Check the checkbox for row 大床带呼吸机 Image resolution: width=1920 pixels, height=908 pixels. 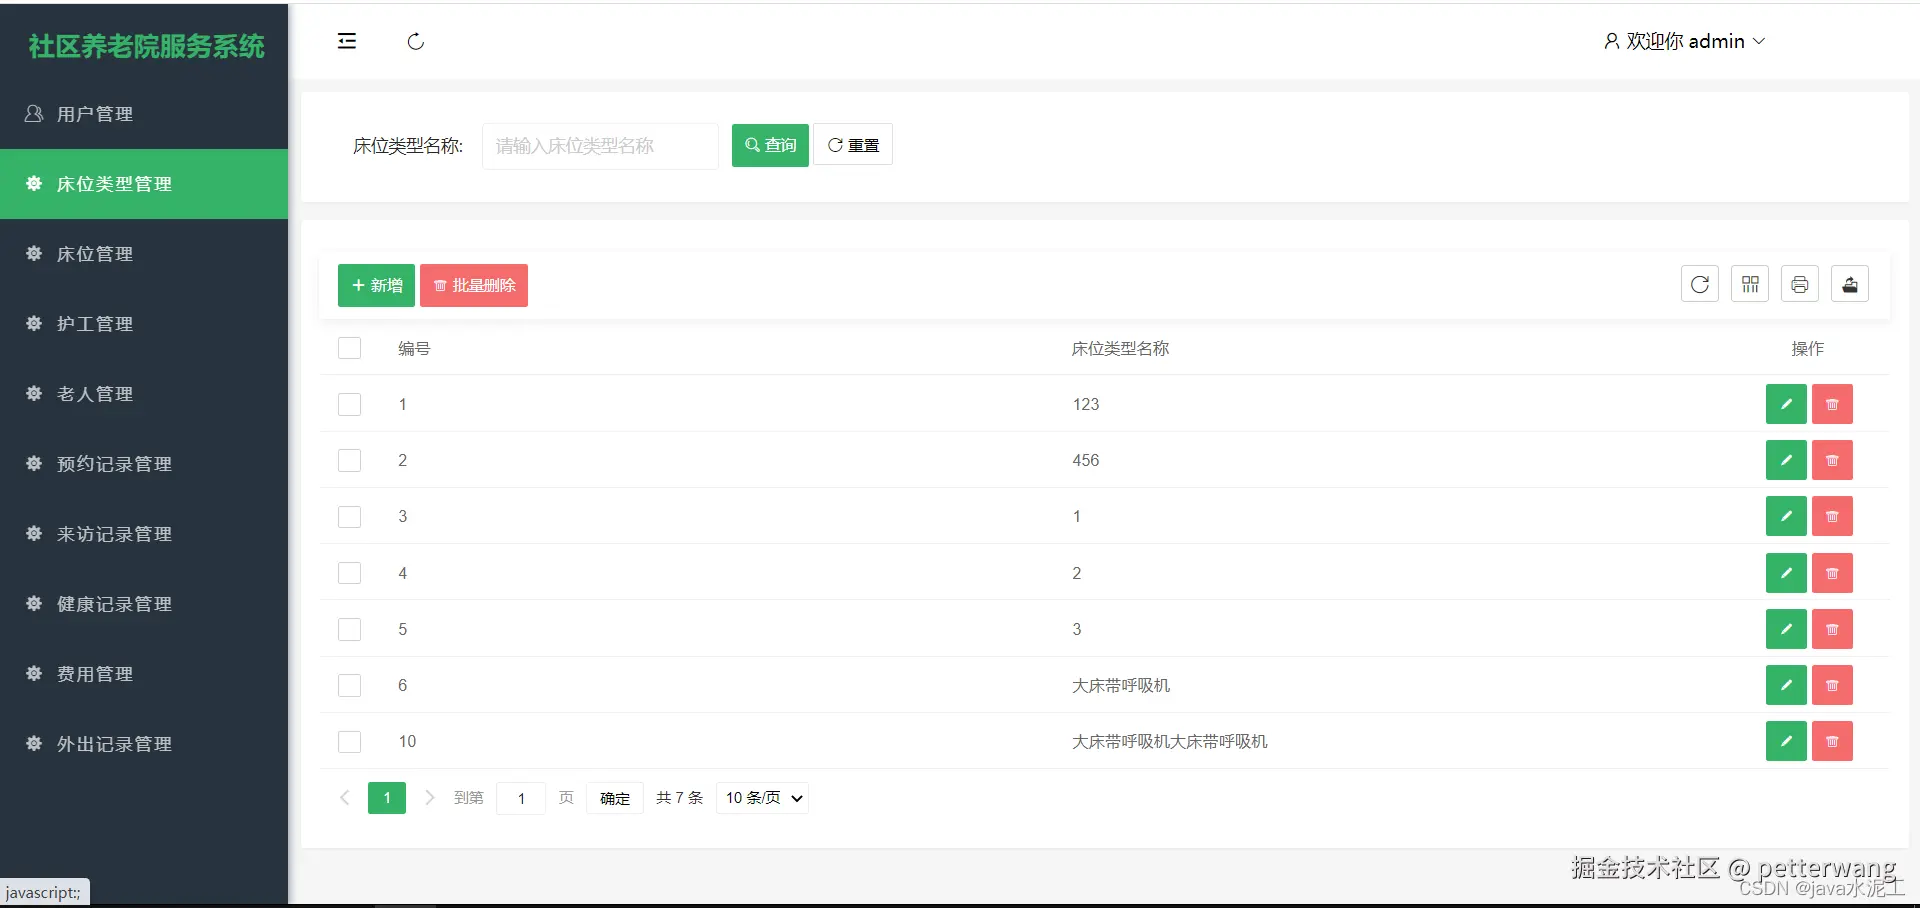coord(349,685)
